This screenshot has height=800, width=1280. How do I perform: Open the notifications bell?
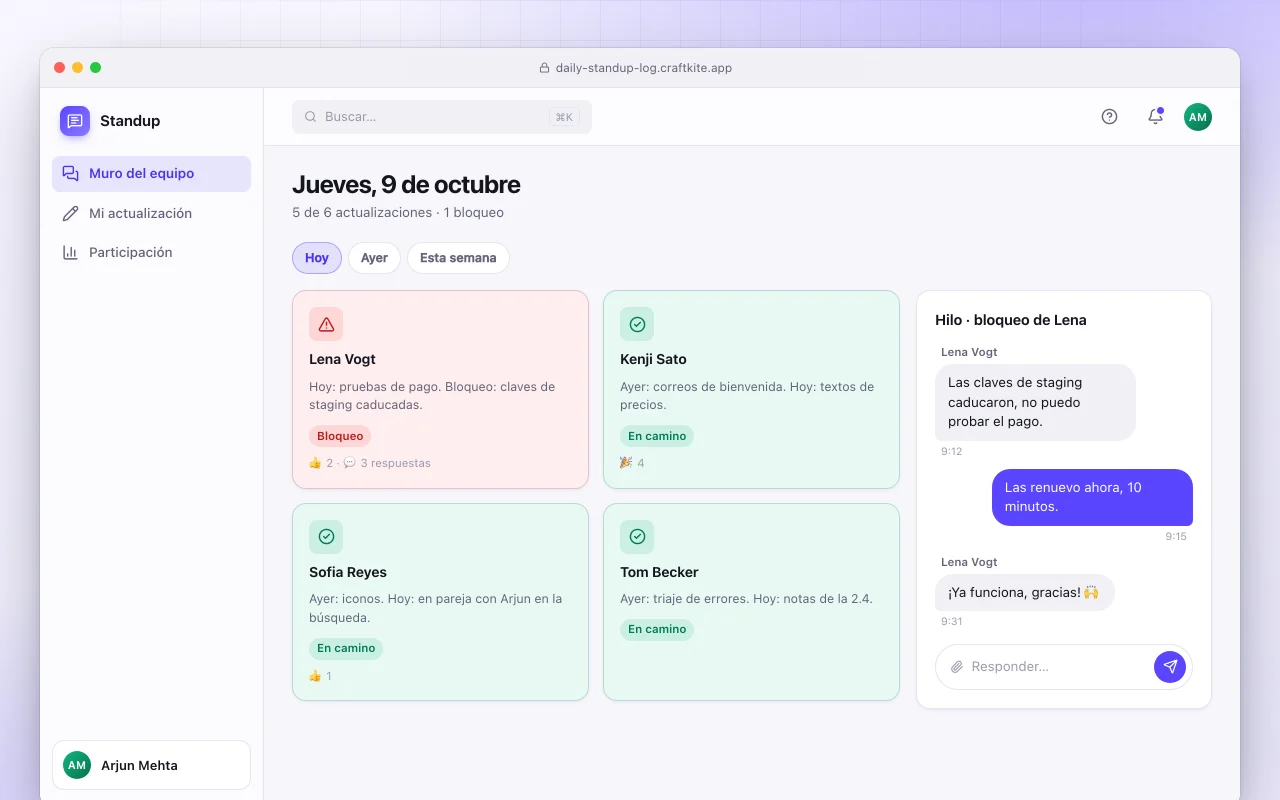click(1155, 117)
